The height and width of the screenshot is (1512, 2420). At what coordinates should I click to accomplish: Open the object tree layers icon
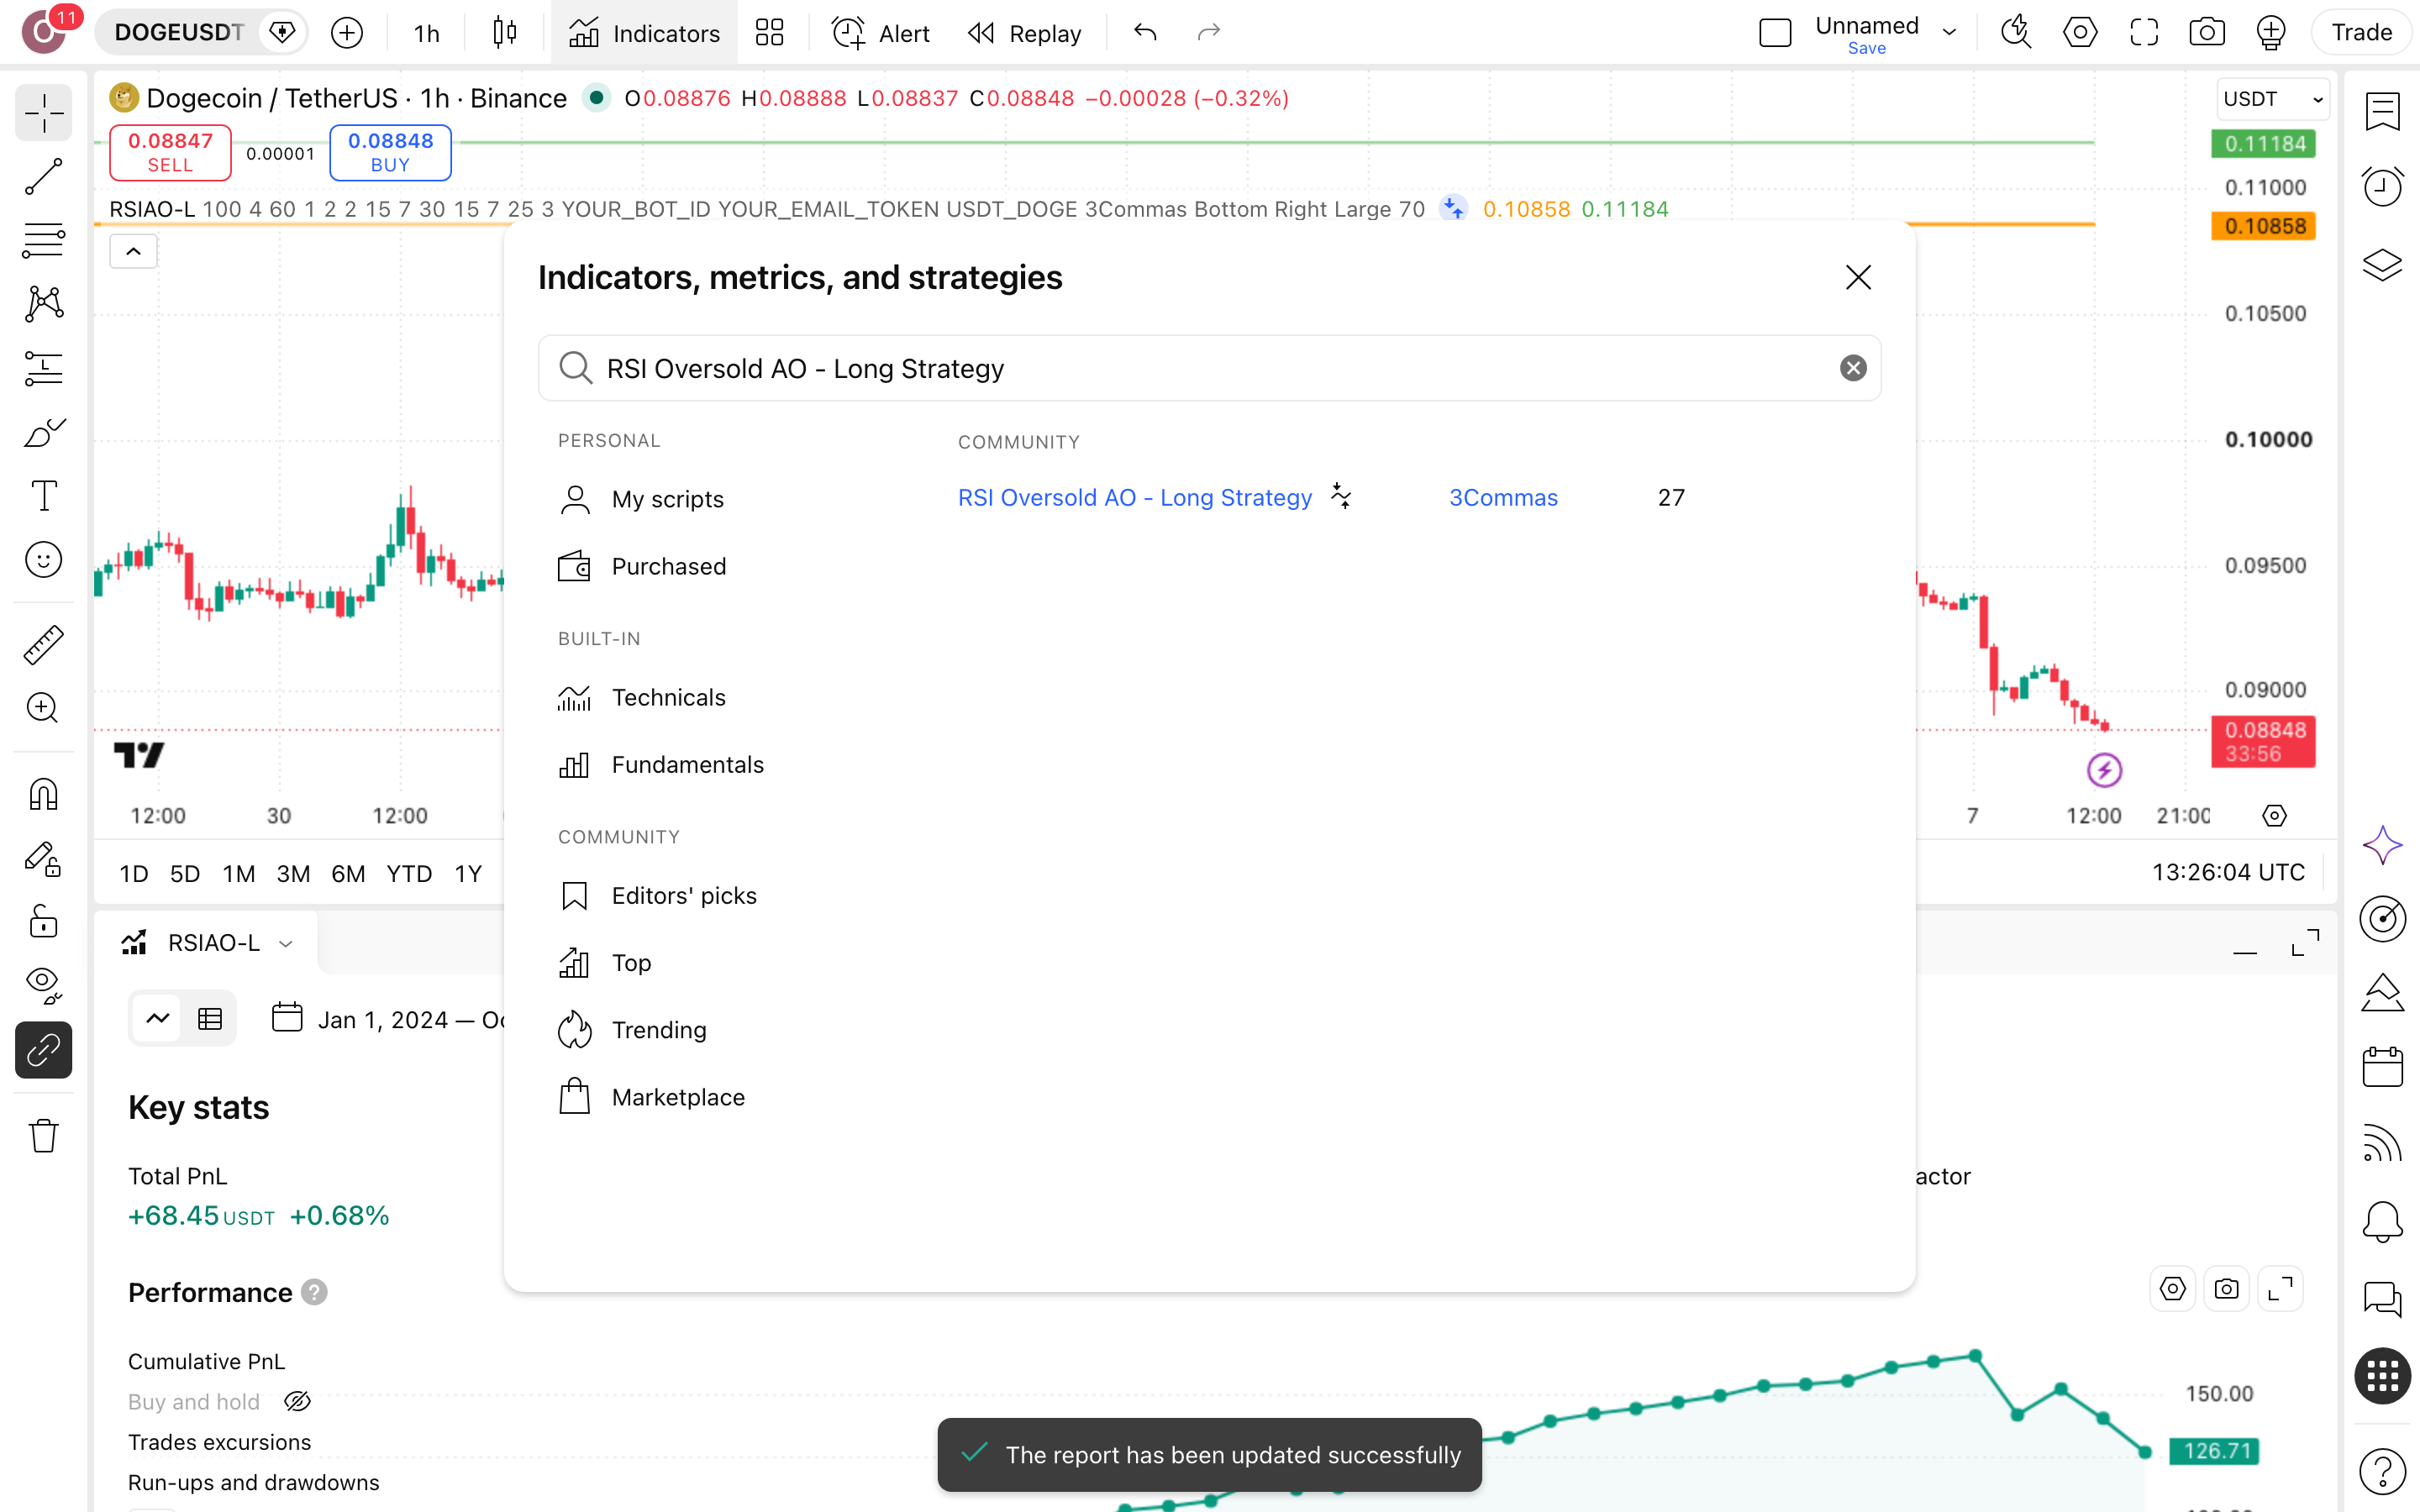2382,264
